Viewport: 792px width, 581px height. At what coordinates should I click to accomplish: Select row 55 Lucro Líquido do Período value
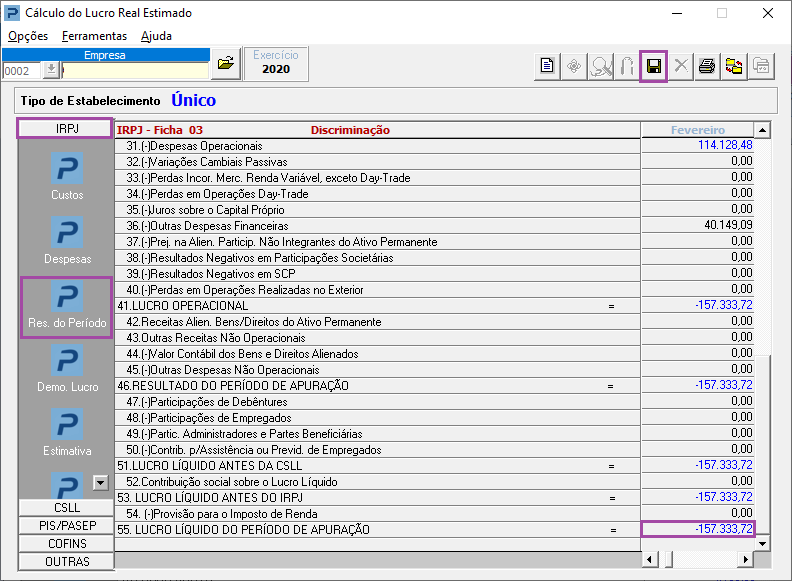(698, 529)
